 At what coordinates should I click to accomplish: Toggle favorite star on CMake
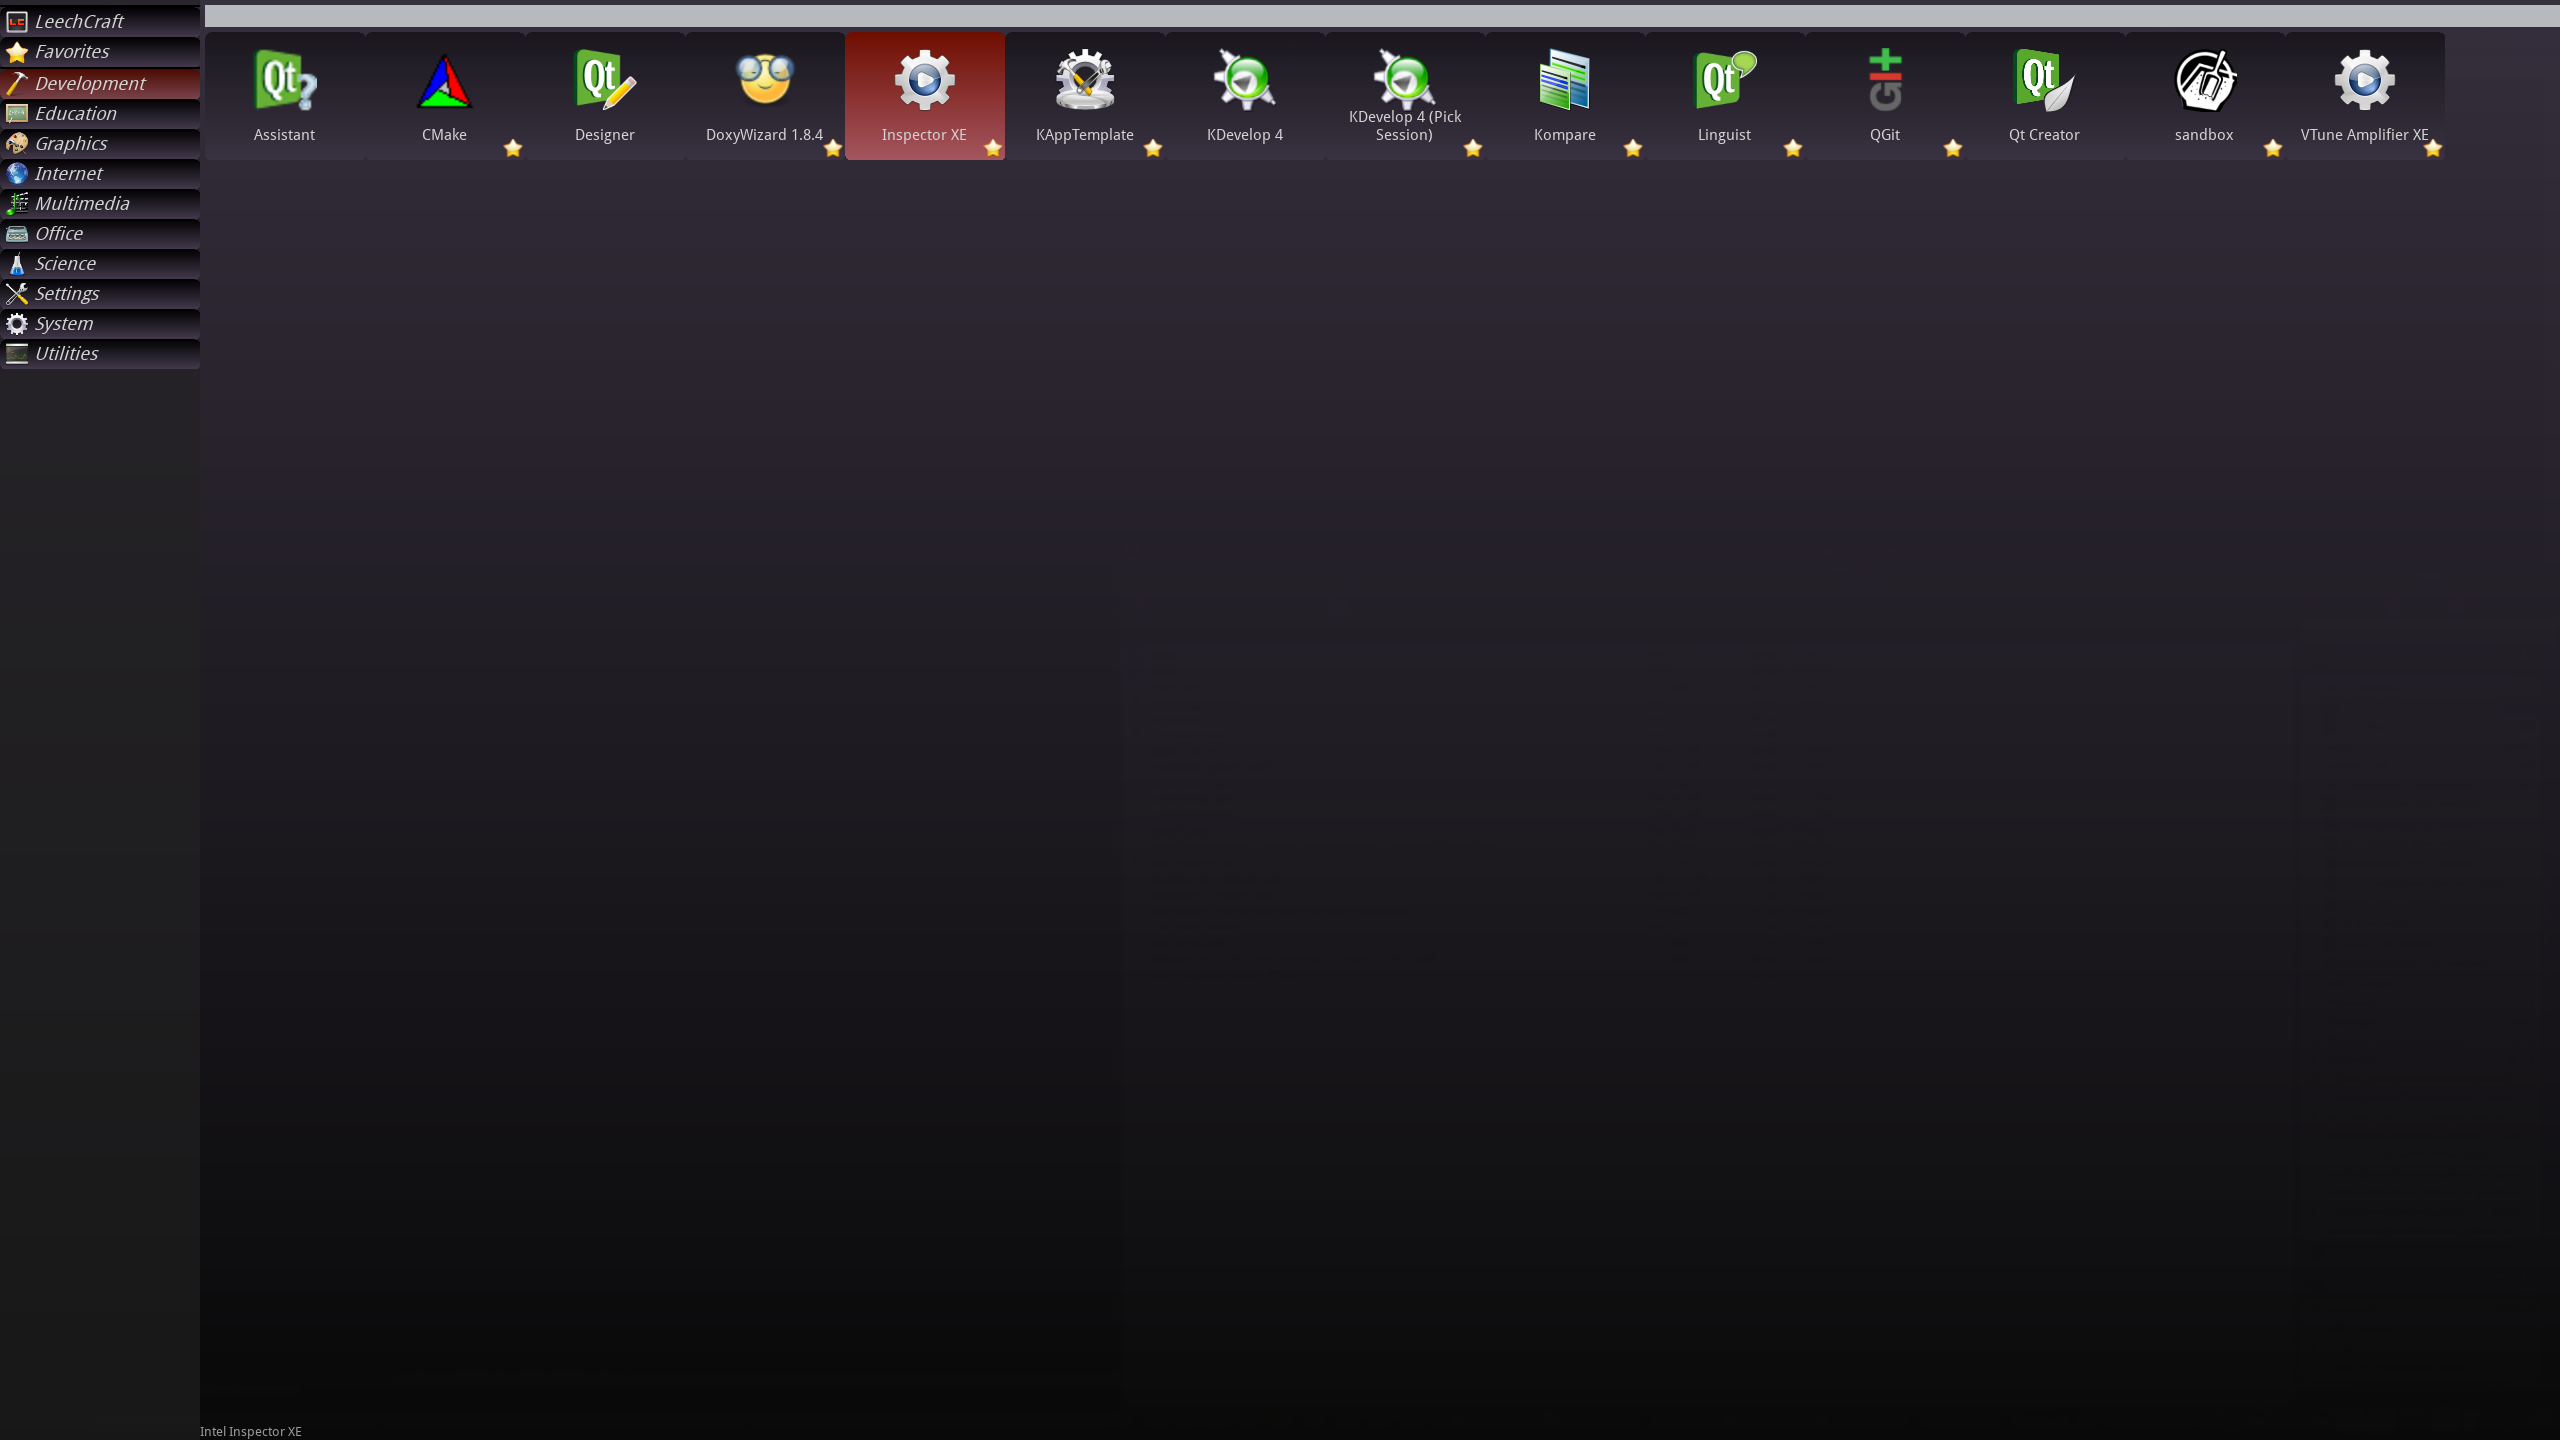click(x=513, y=148)
